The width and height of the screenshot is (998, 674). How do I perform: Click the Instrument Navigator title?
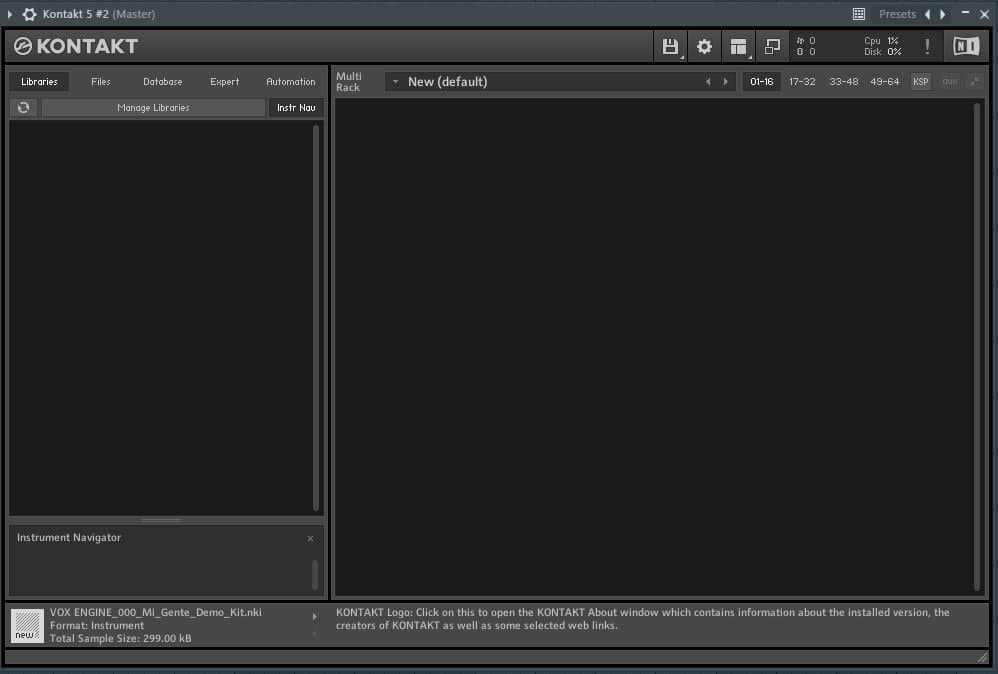tap(69, 538)
